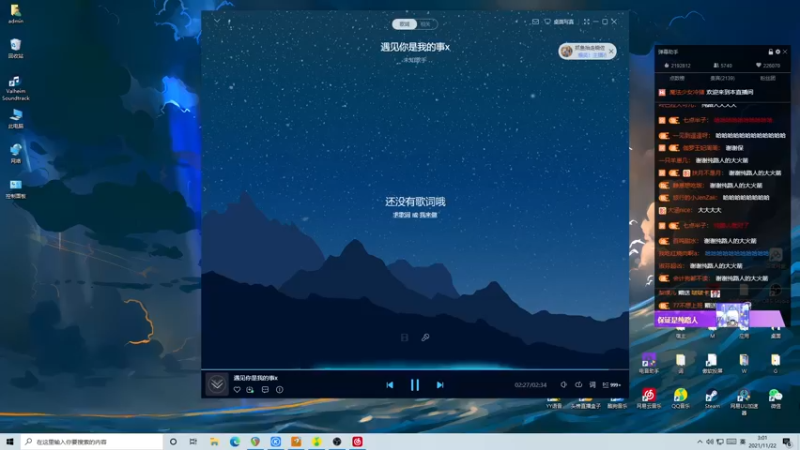Open the notification center on taskbar
800x450 pixels.
[787, 442]
